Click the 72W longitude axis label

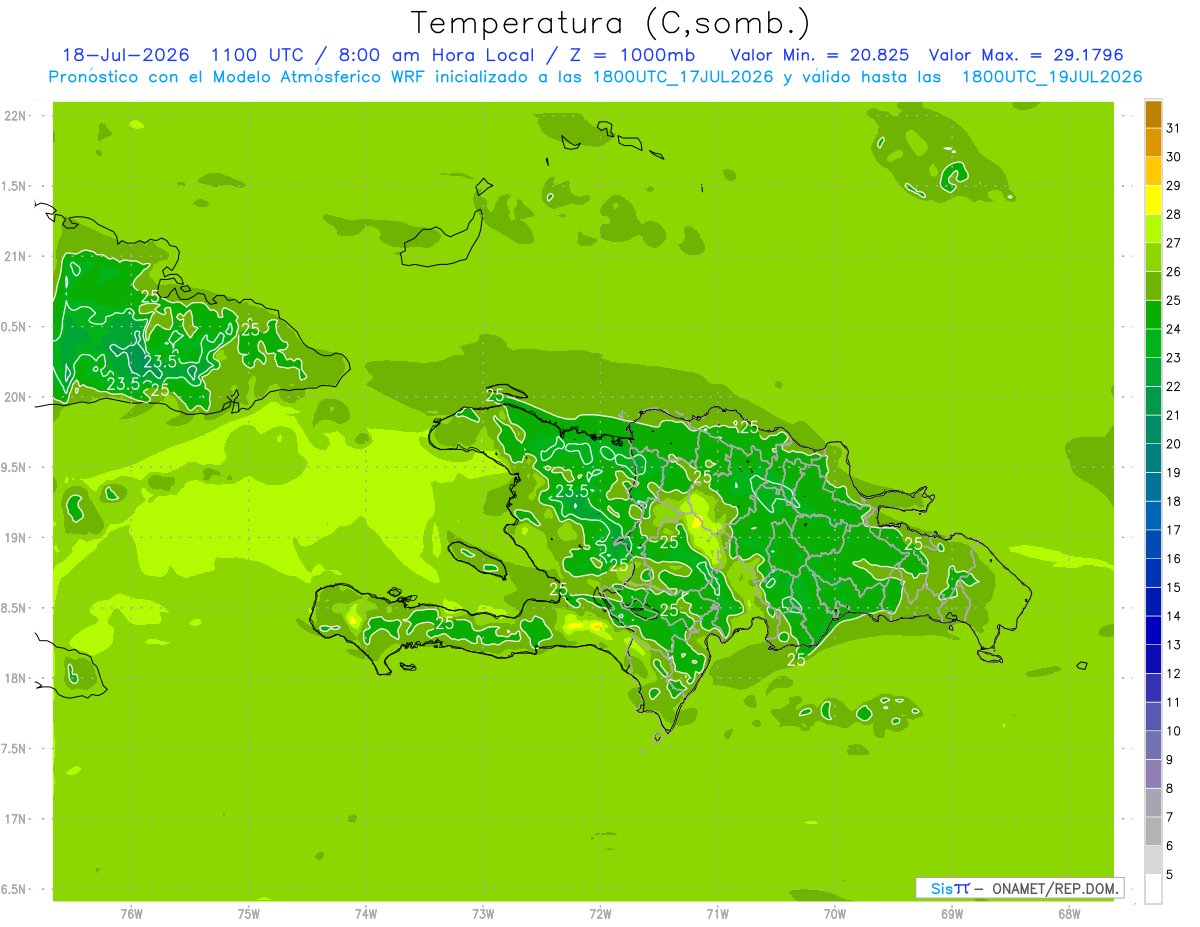tap(600, 914)
